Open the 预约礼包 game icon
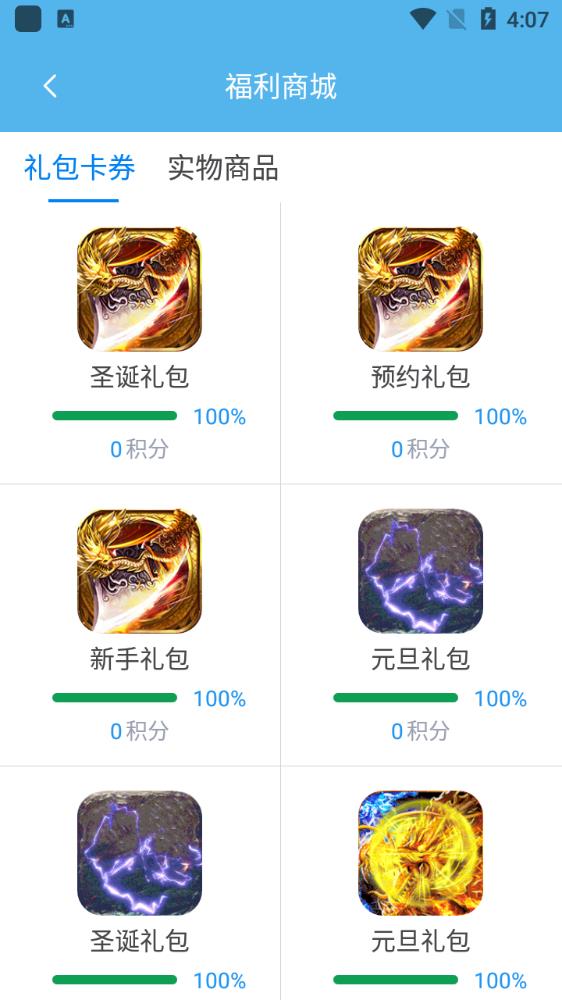The image size is (562, 1000). coord(420,290)
